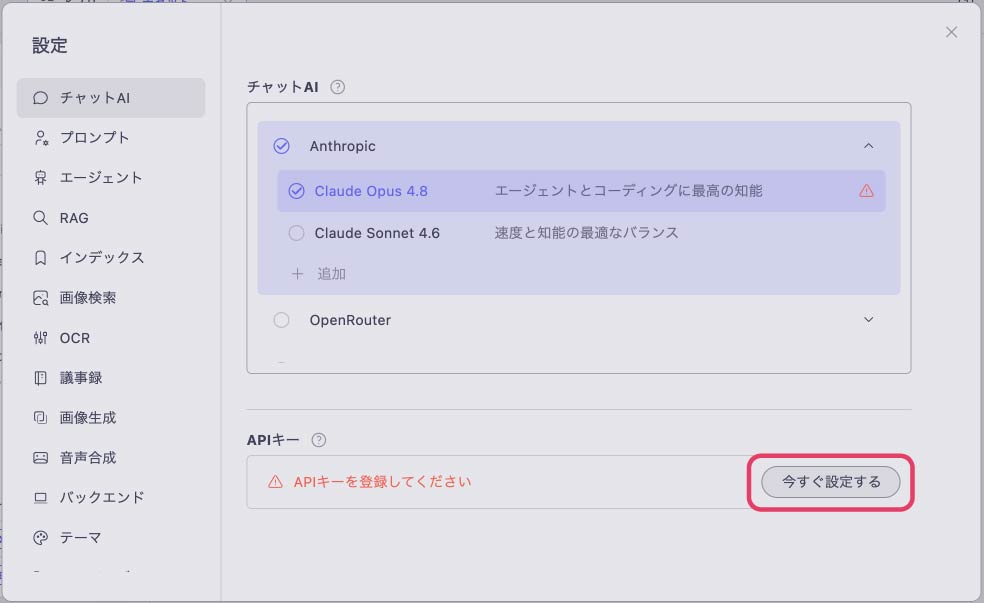
Task: Click the OpenRouter provider label
Action: click(350, 320)
